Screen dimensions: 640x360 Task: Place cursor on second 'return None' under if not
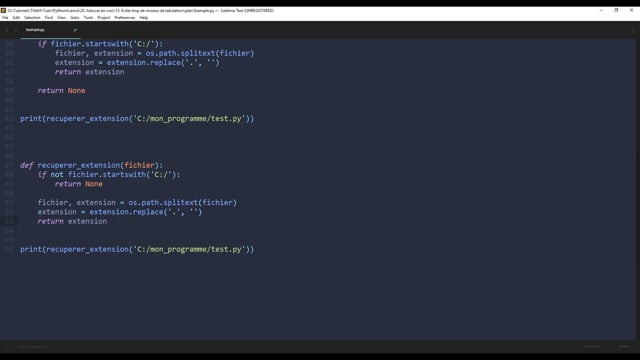[x=79, y=184]
